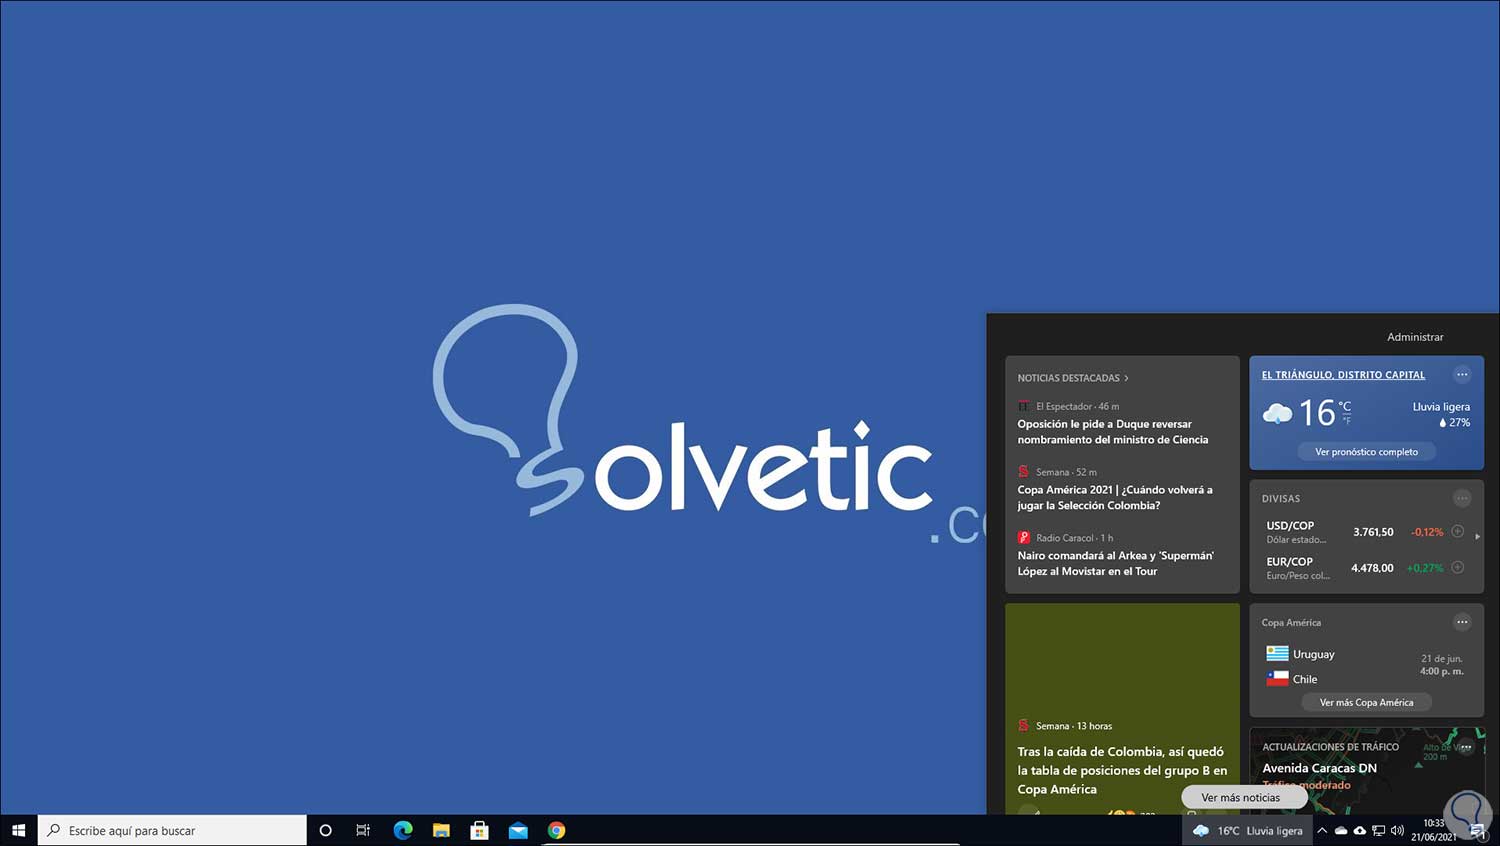Viewport: 1500px width, 846px height.
Task: Open the grey OneDrive cloud tray icon
Action: click(x=1341, y=830)
